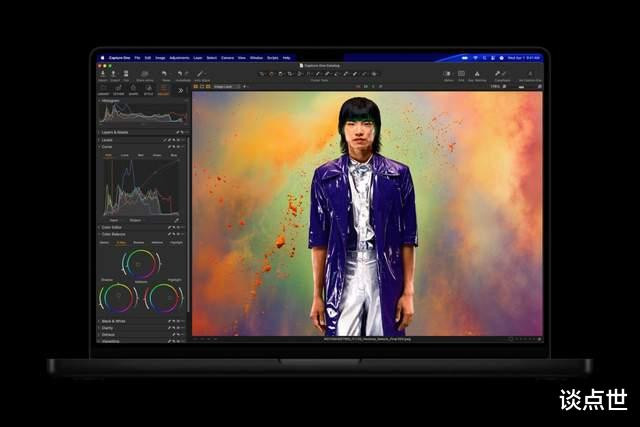Select the Adjust tool tab icon
Viewport: 640px width, 427px height.
pos(162,90)
